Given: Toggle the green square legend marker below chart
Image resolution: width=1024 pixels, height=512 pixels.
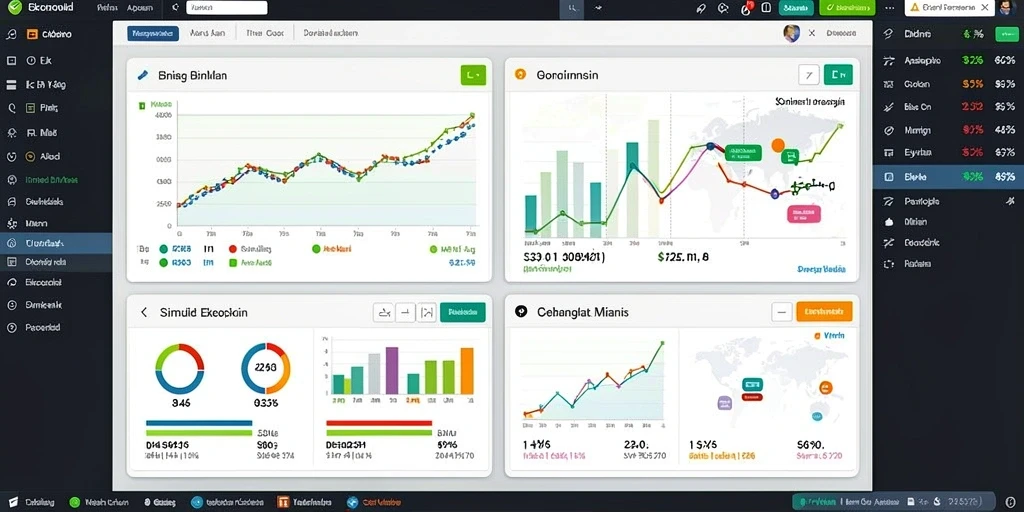Looking at the screenshot, I should pos(232,263).
